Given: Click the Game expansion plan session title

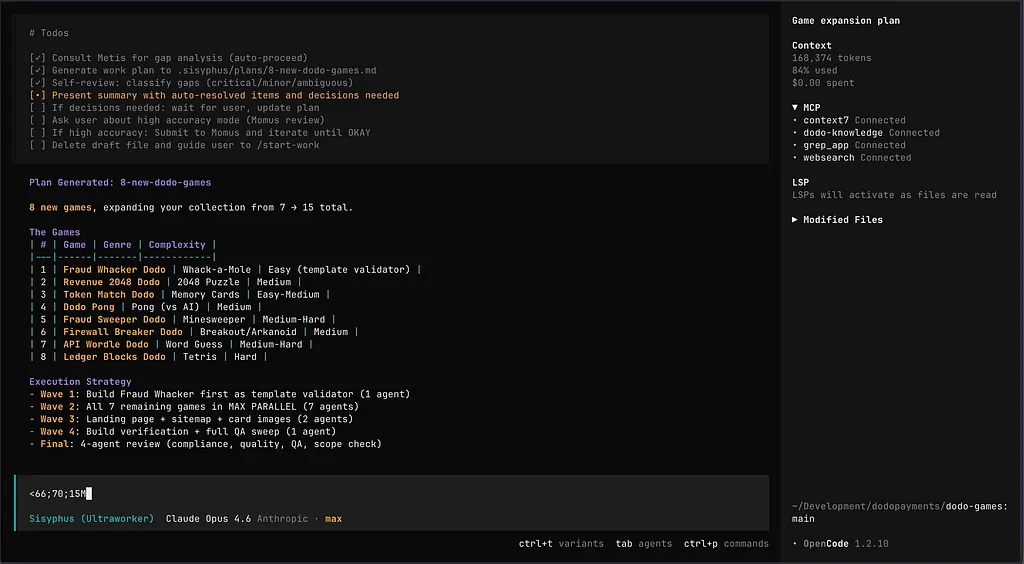Looking at the screenshot, I should [845, 21].
